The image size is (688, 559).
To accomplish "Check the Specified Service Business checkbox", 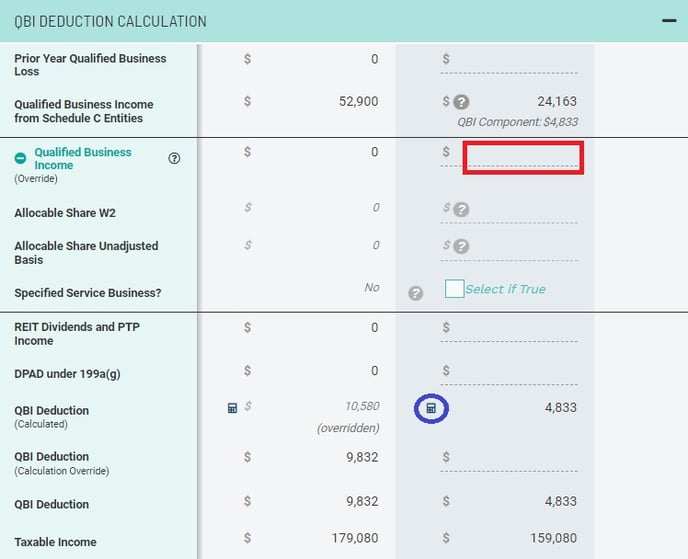I will point(454,289).
